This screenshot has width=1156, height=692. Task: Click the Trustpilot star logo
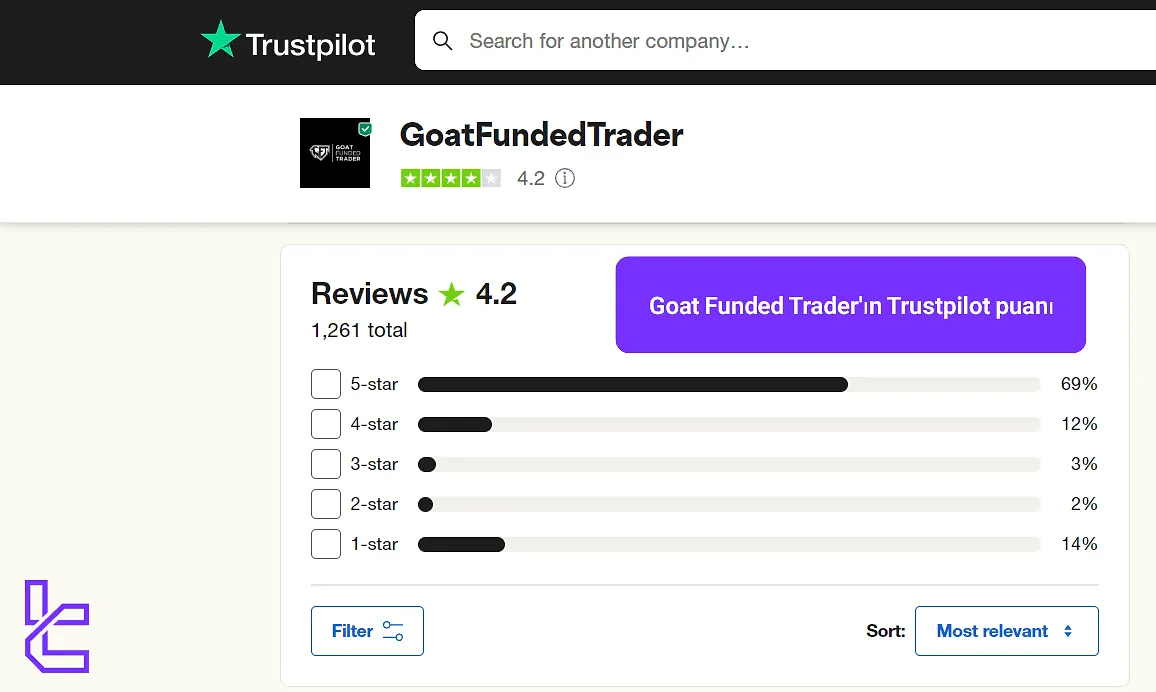pyautogui.click(x=218, y=40)
